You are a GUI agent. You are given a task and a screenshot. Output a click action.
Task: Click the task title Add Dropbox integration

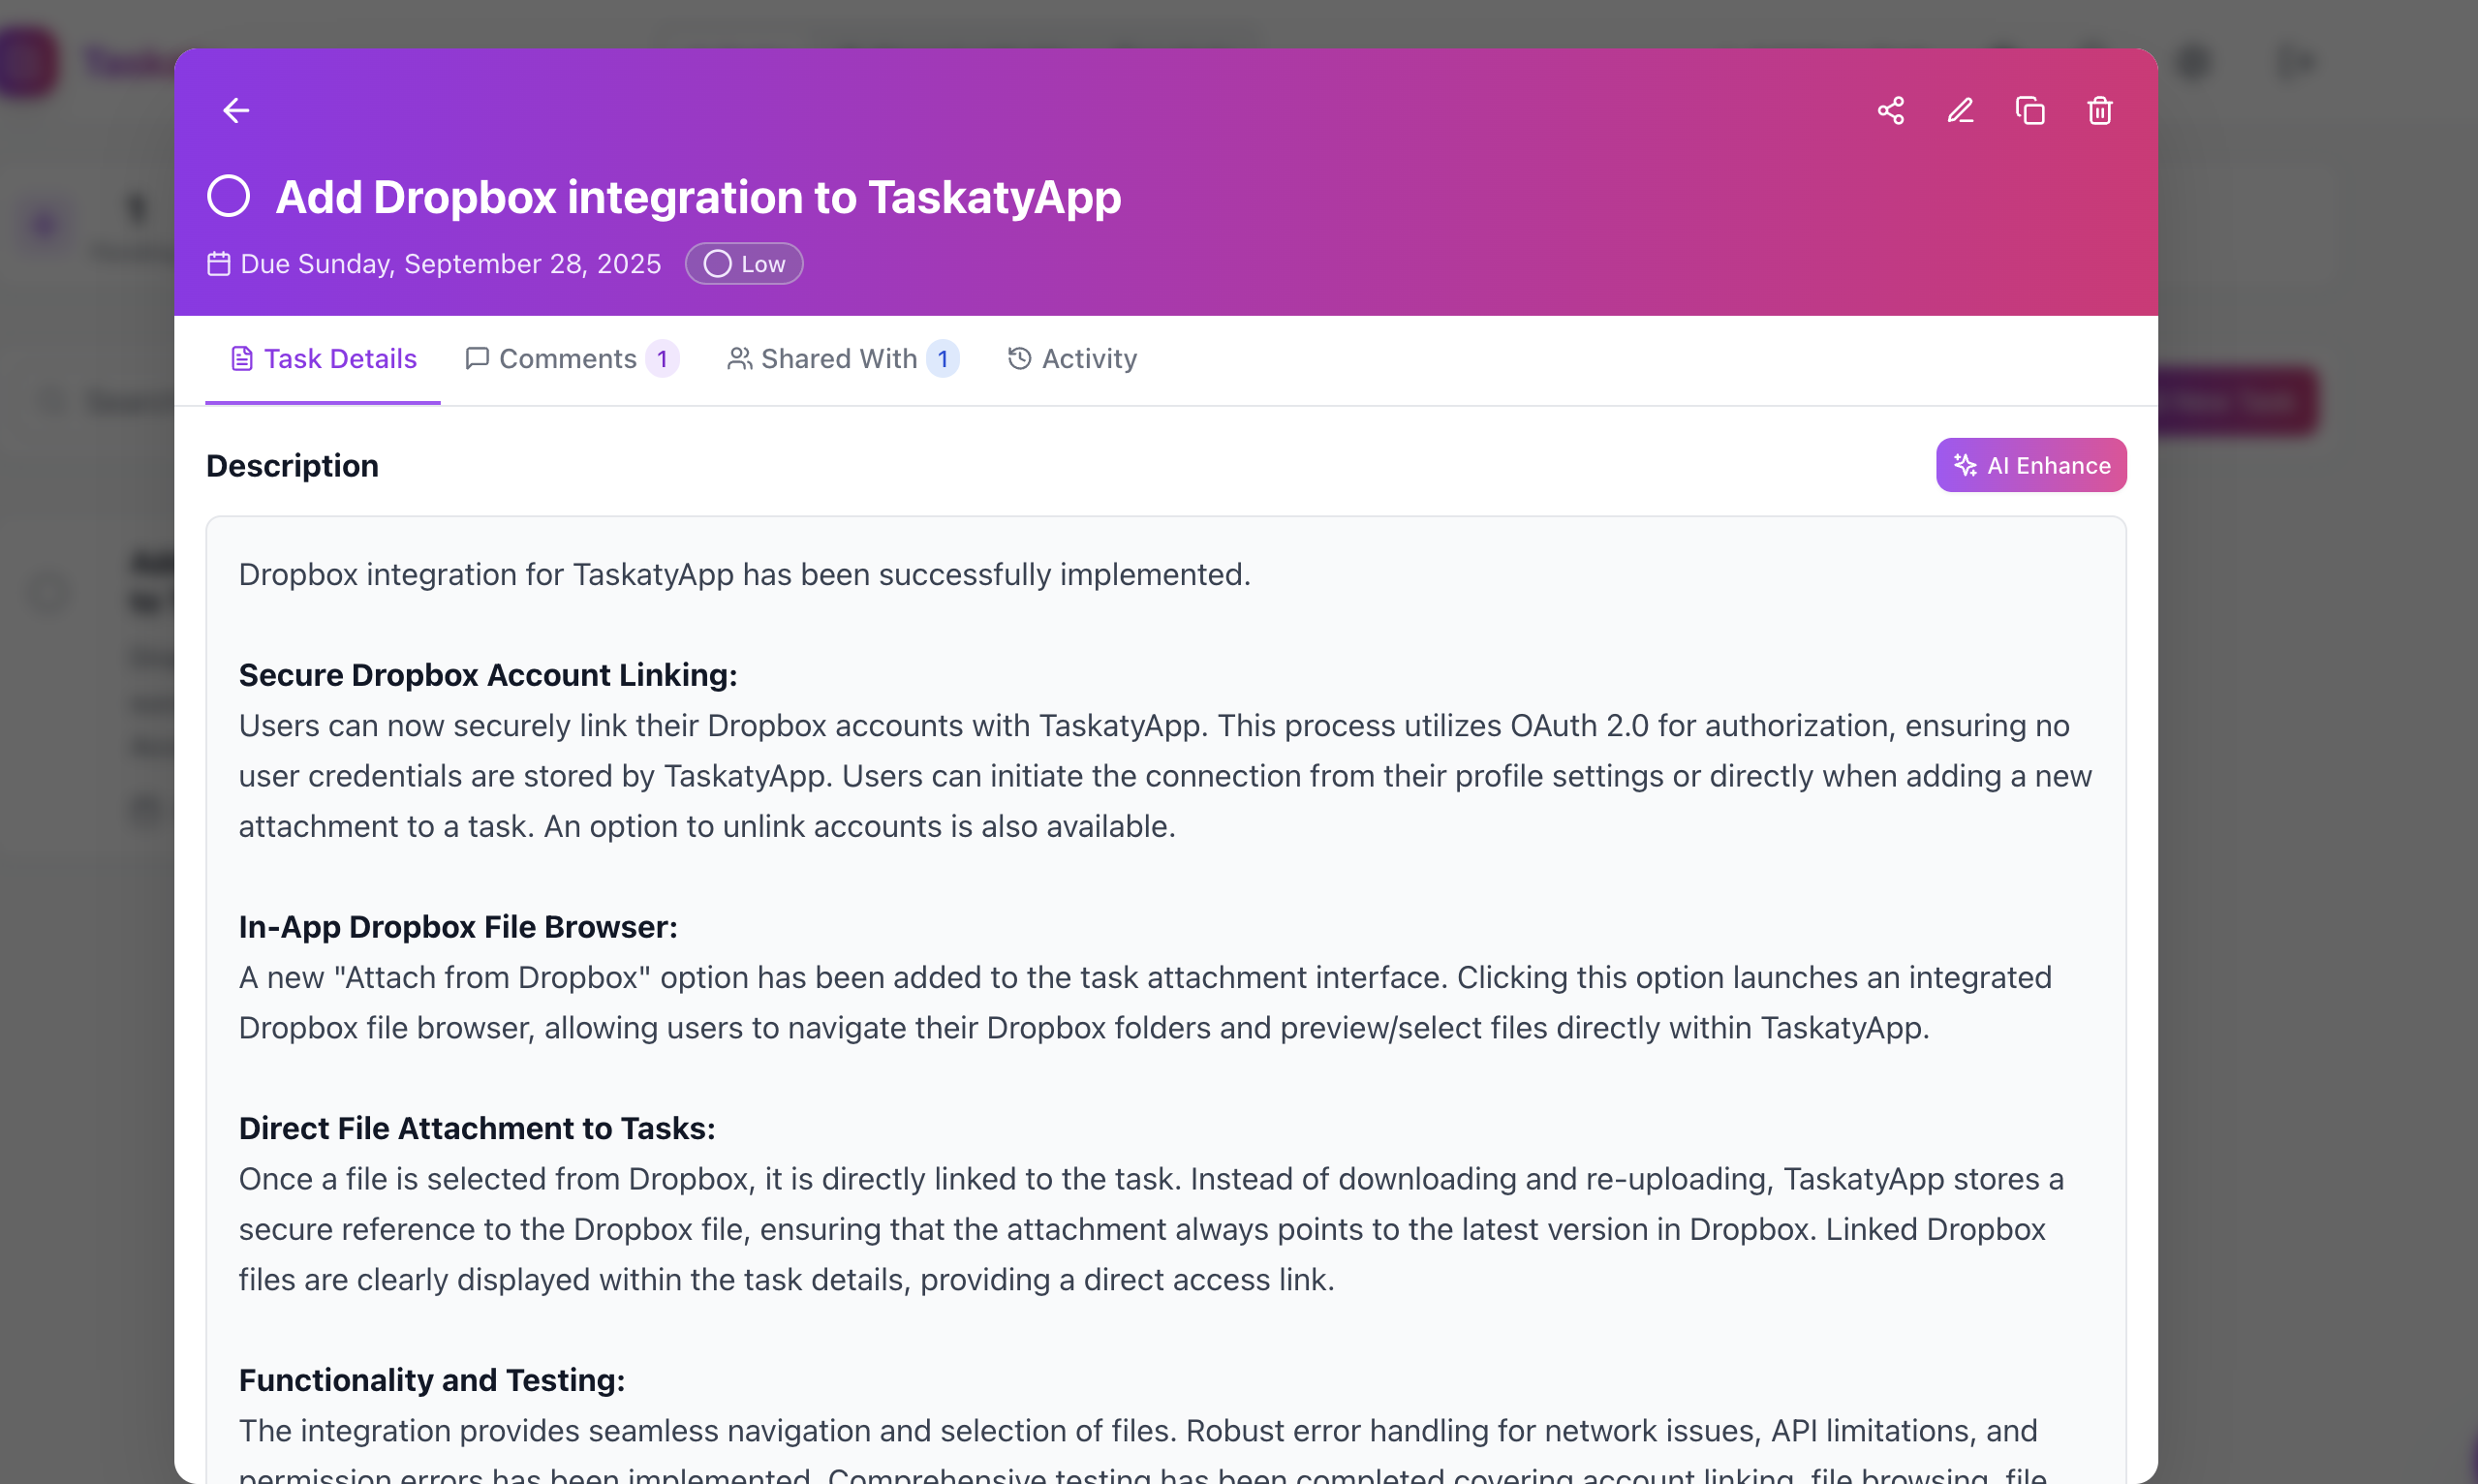(x=698, y=197)
